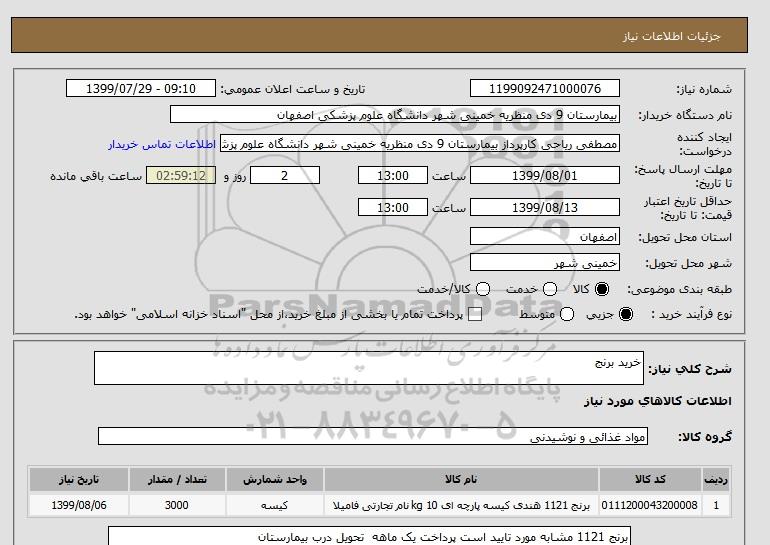The width and height of the screenshot is (770, 545).
Task: Click the شرح کلی نیاز label
Action: pos(690,369)
